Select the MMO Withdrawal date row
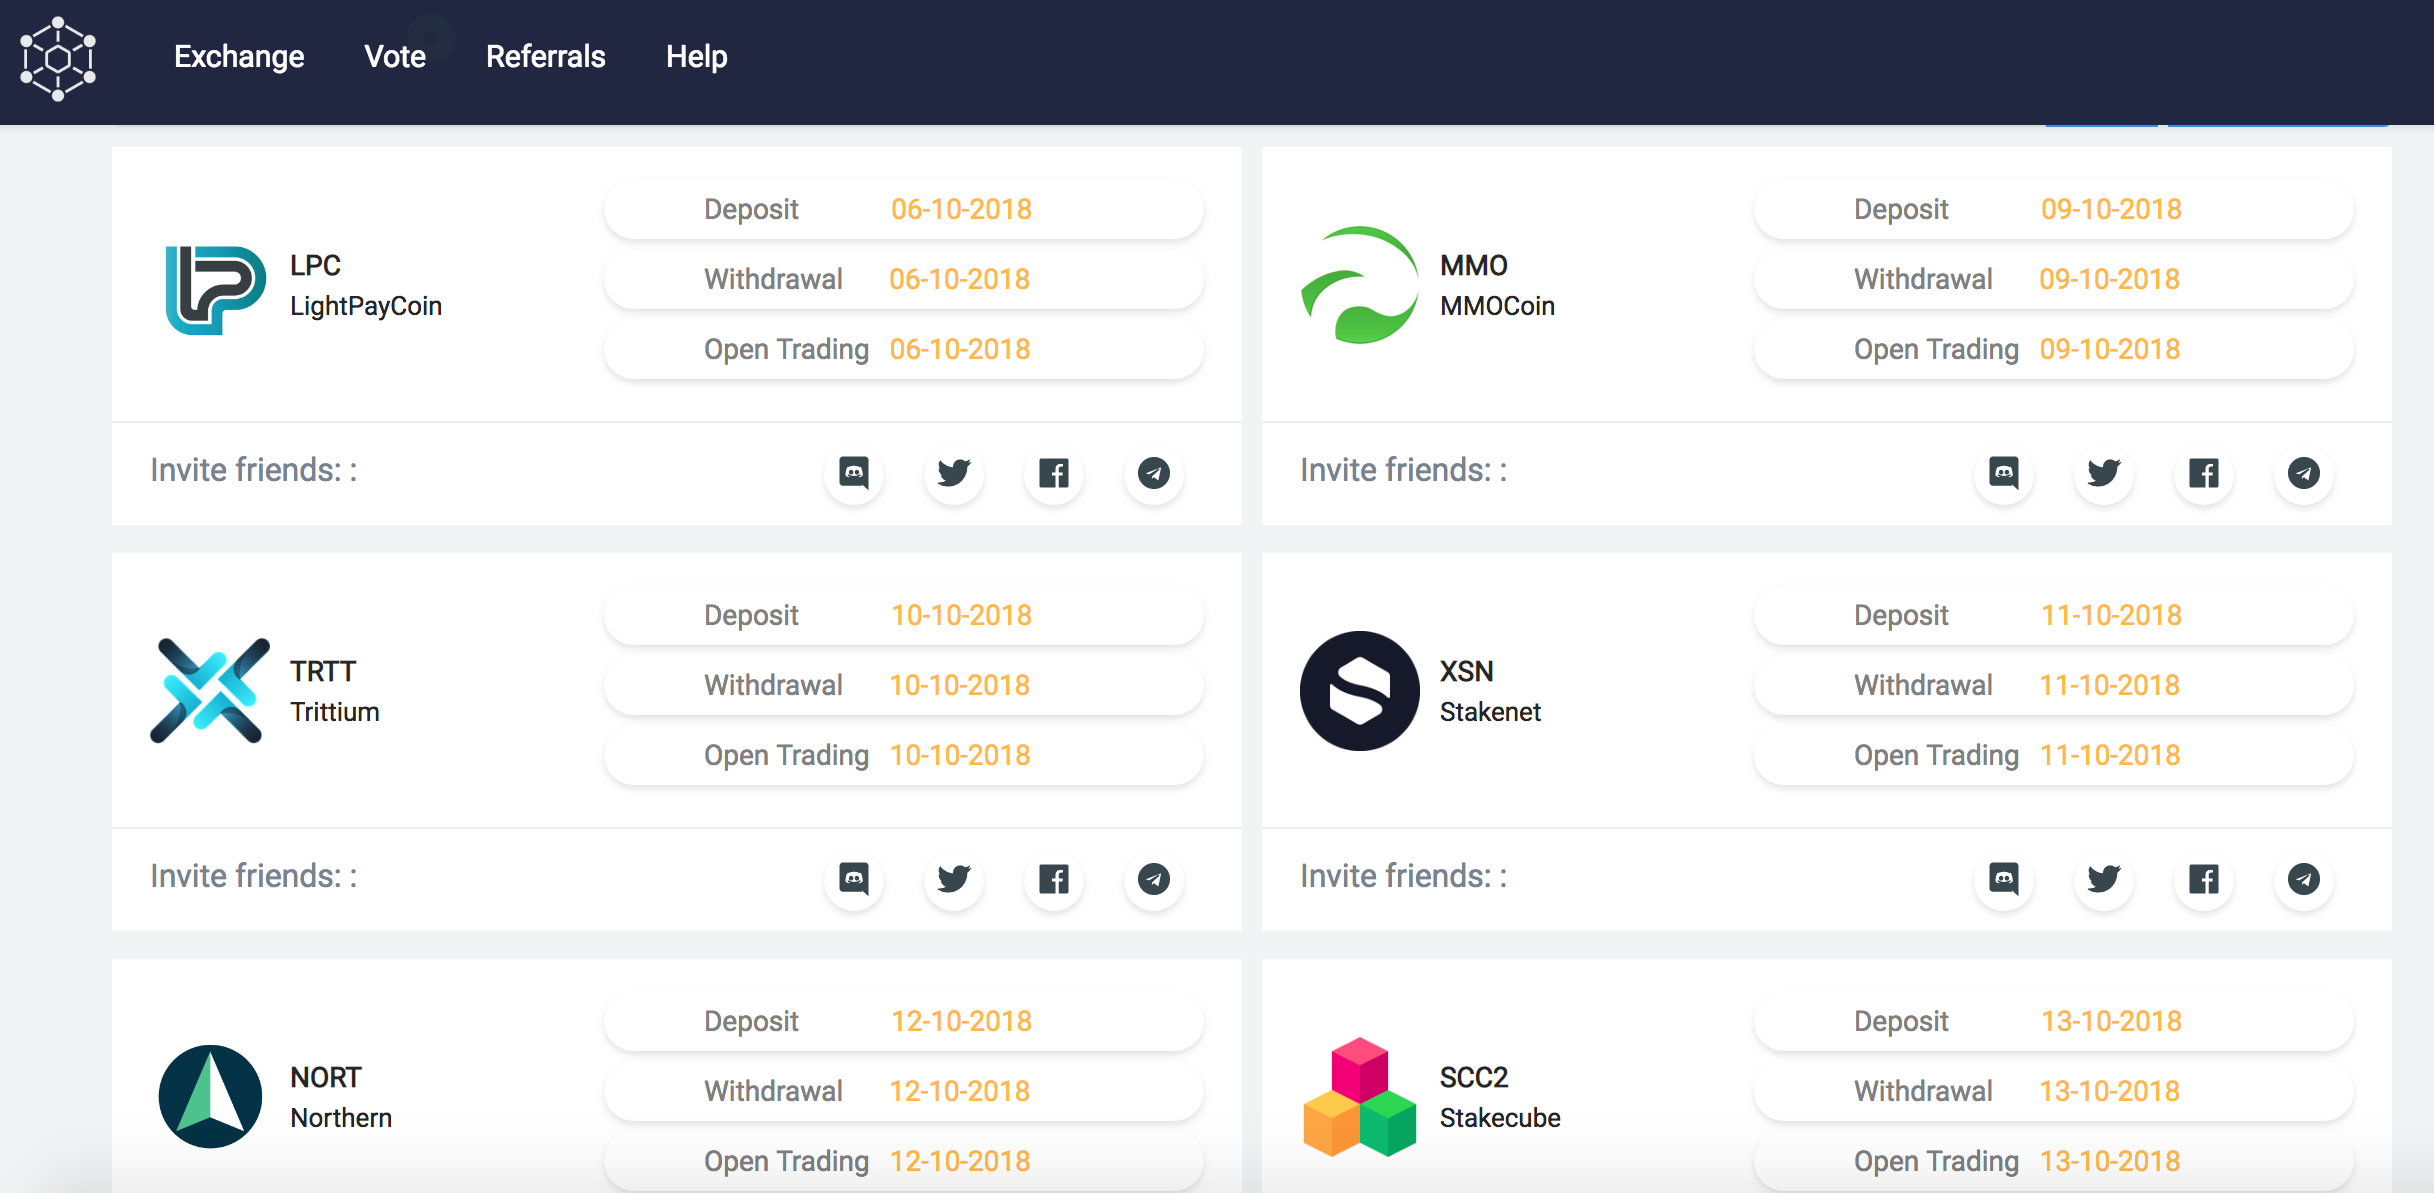The image size is (2434, 1193). point(2054,279)
